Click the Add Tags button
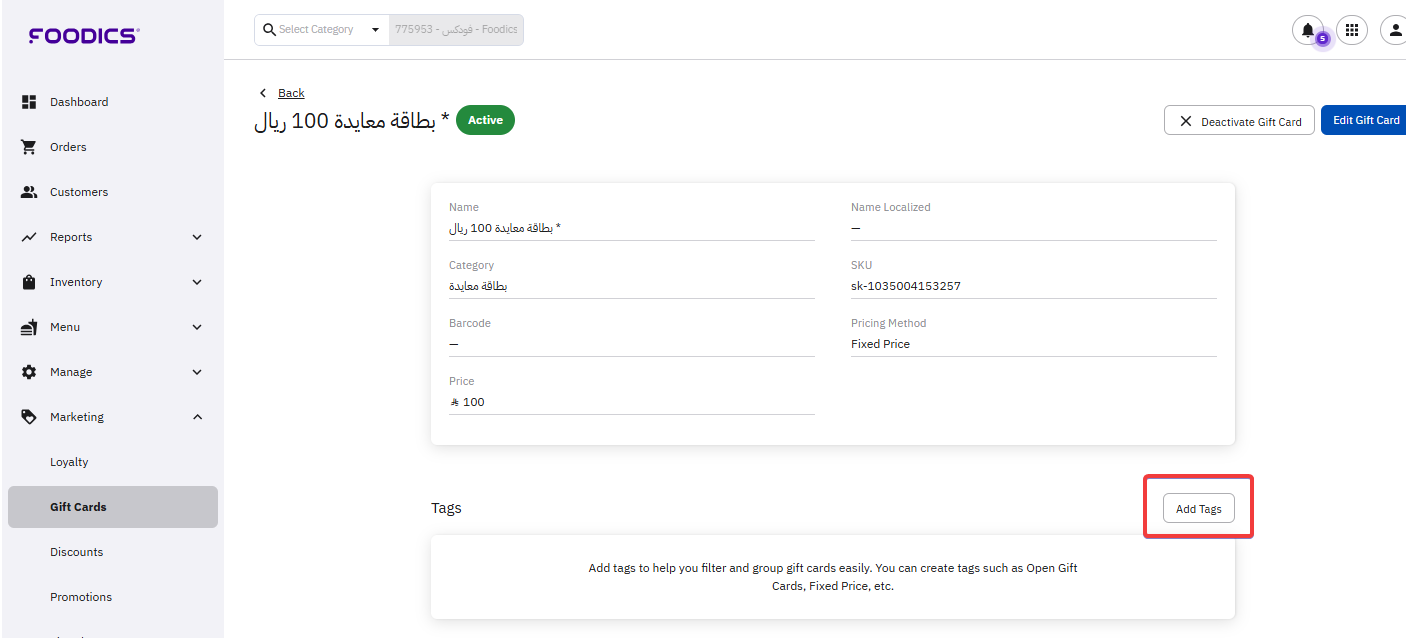The height and width of the screenshot is (638, 1406). pos(1198,509)
